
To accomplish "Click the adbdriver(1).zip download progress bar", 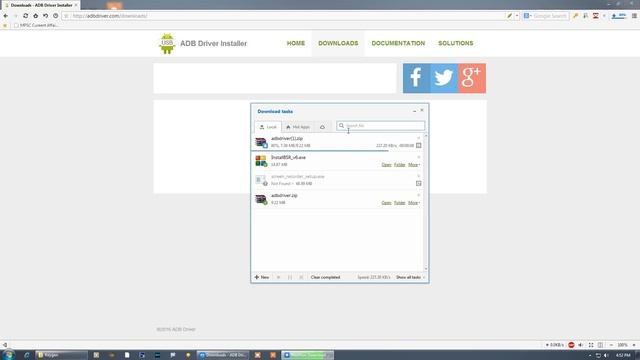I will [x=320, y=151].
